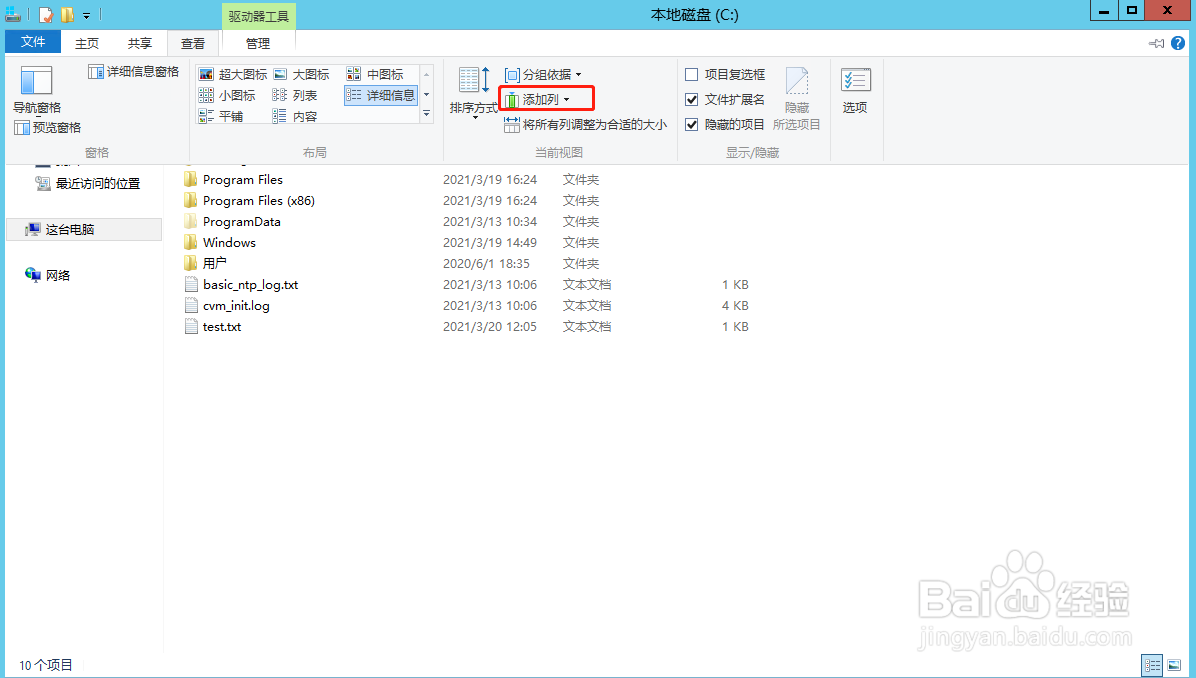The image size is (1196, 678).
Task: Open the Sort by (排序方式) dropdown
Action: [474, 92]
